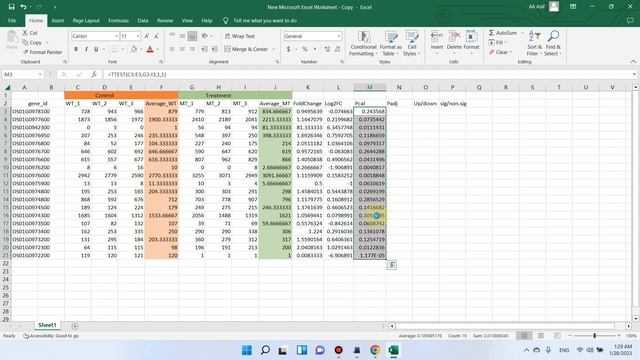Image resolution: width=640 pixels, height=360 pixels.
Task: Open Sort & Filter
Action: click(x=534, y=43)
